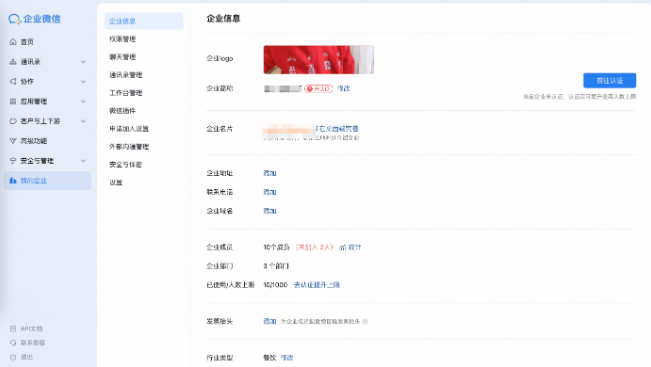This screenshot has width=651, height=367.
Task: Click the 退出 logout icon
Action: pyautogui.click(x=13, y=357)
